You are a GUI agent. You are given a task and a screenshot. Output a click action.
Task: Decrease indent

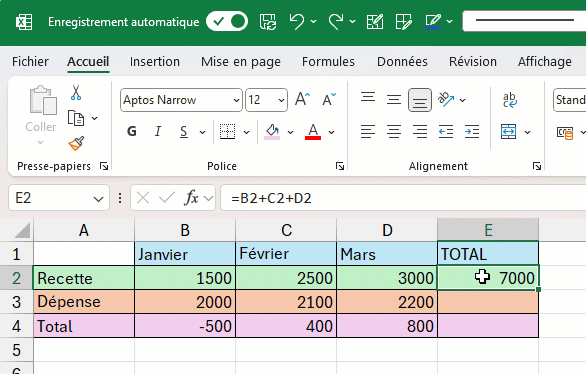[x=446, y=132]
